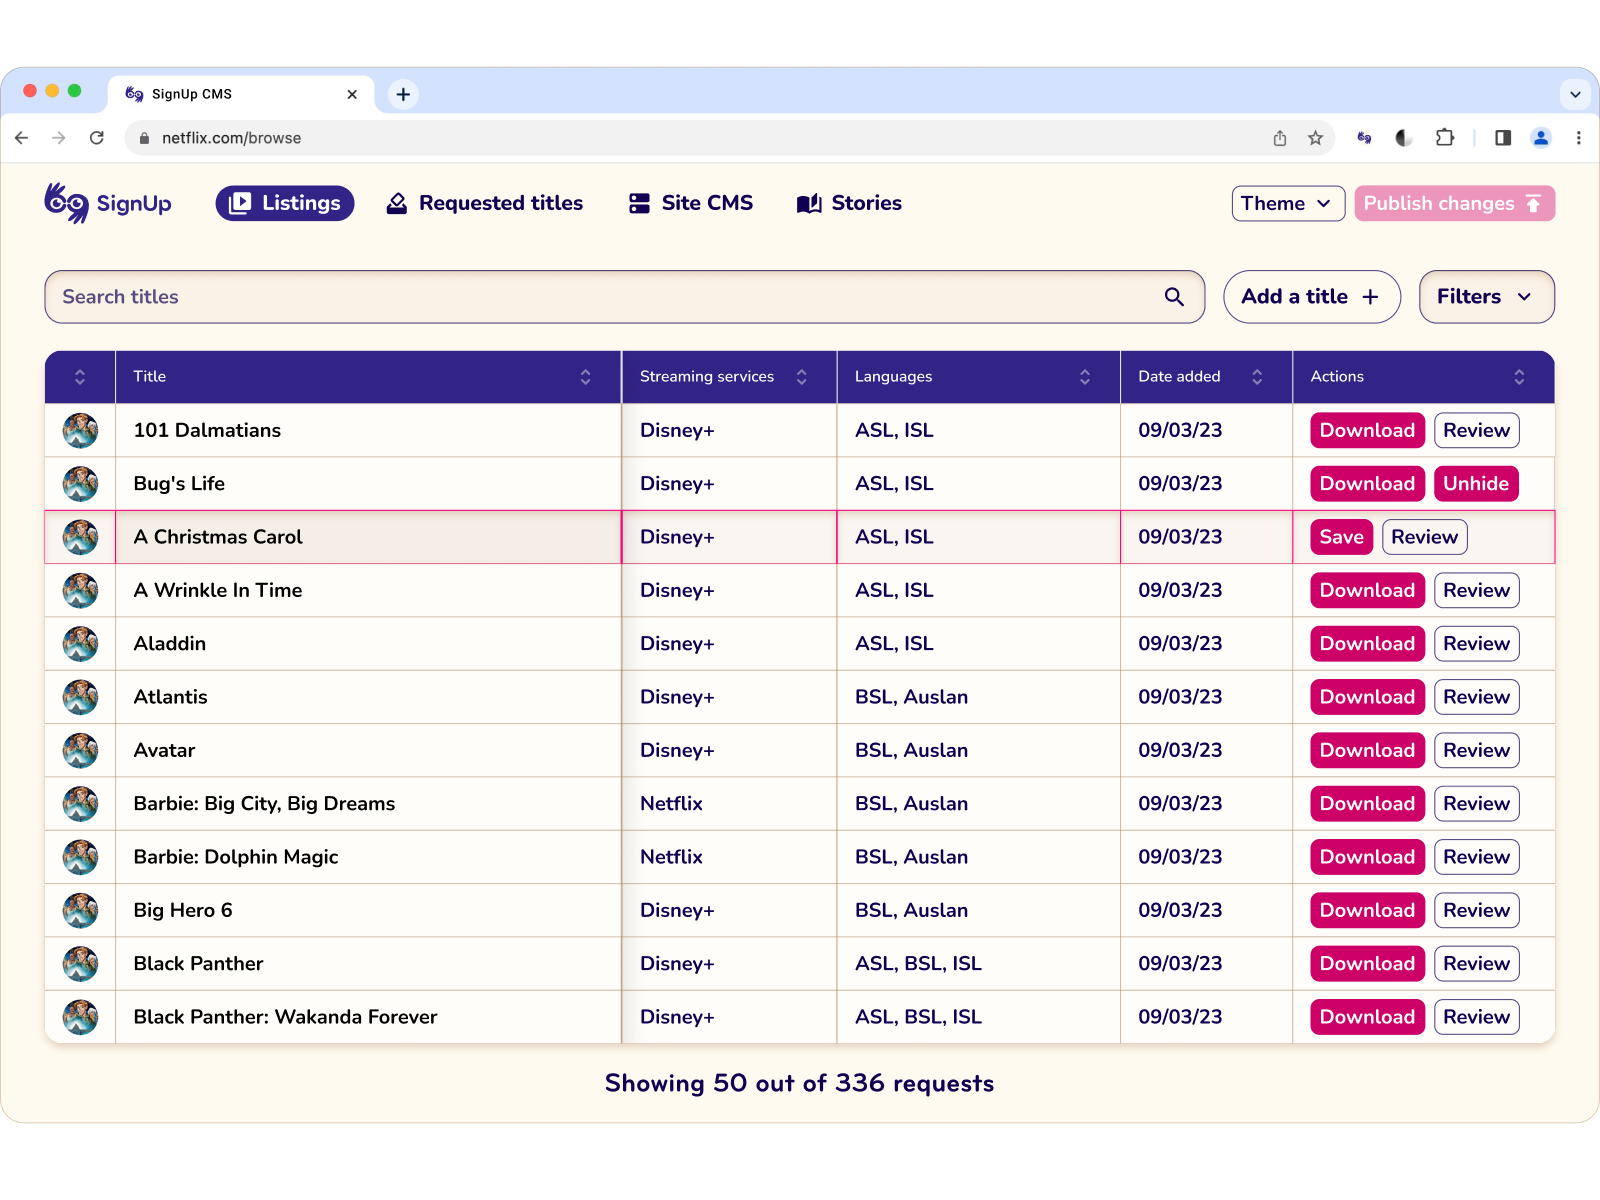The width and height of the screenshot is (1600, 1200).
Task: Review the Big Hero 6 listing
Action: (1476, 911)
